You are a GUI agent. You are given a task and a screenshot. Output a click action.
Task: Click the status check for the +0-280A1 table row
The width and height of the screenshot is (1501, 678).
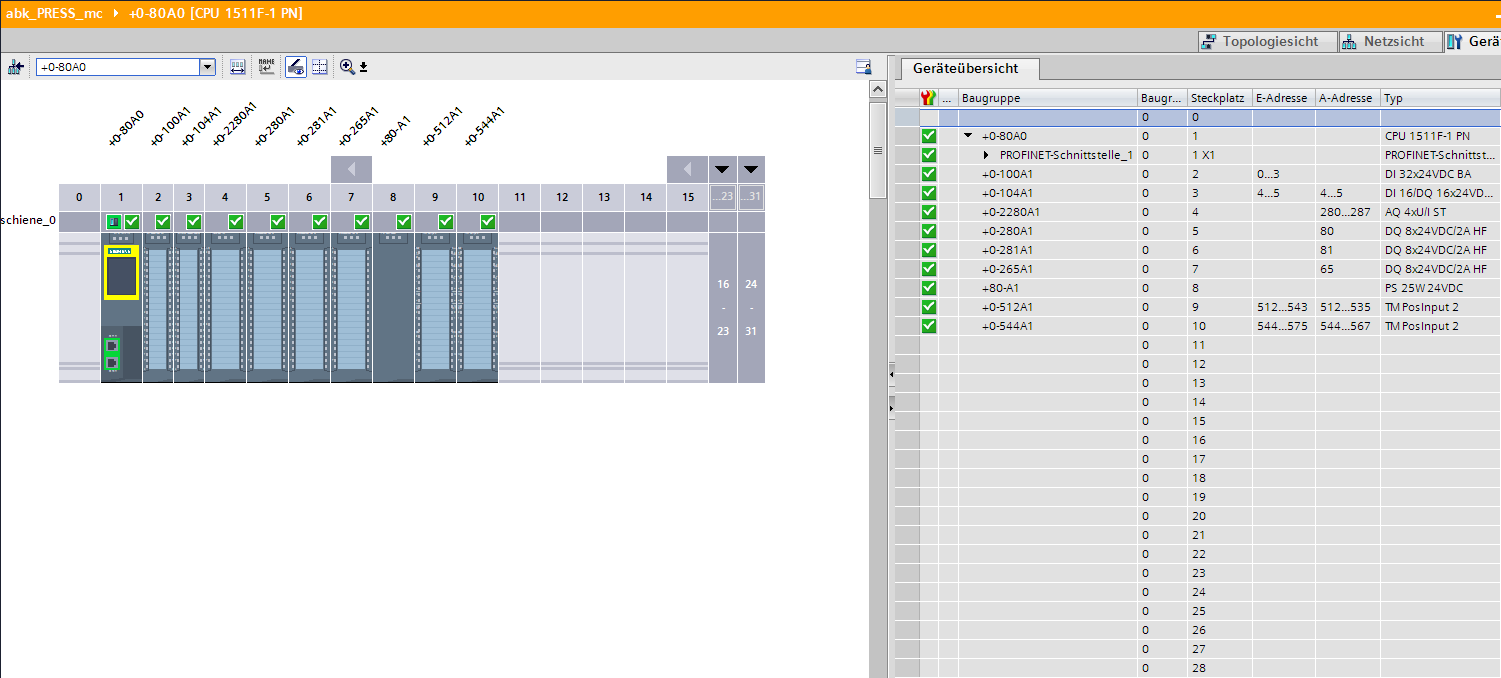929,231
